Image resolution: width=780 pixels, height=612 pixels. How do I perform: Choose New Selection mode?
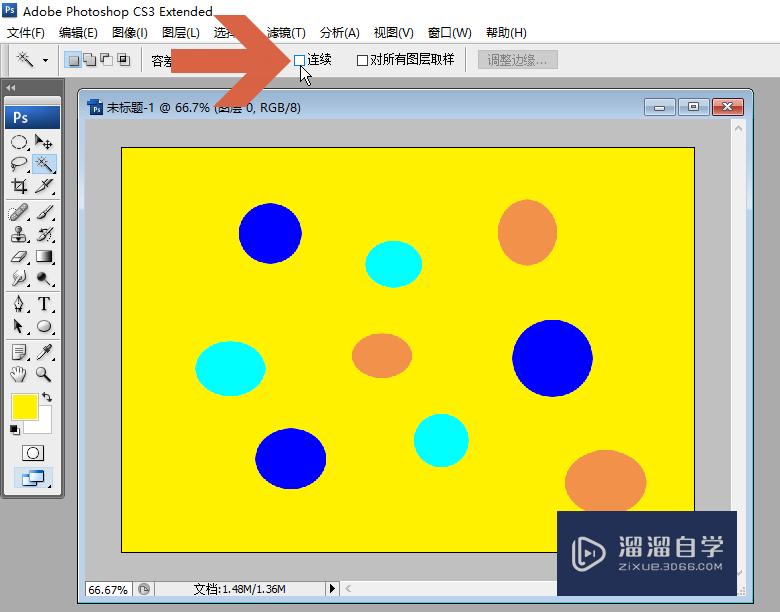point(74,60)
